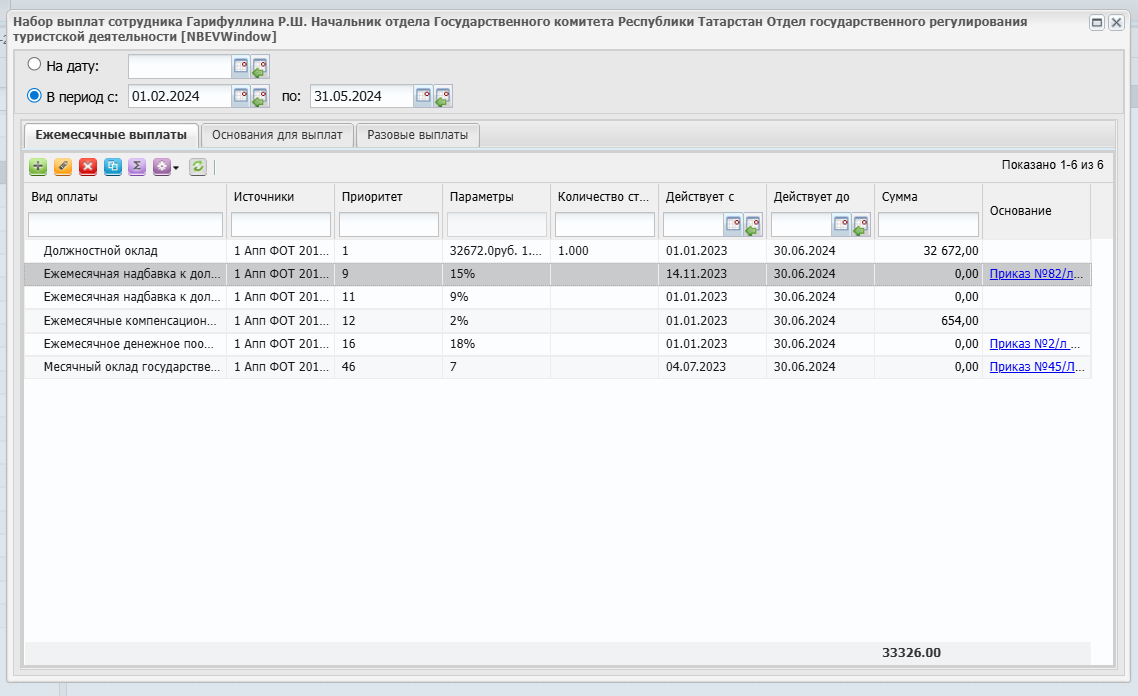Click the Количество ст... filter field
1138x696 pixels.
[x=605, y=224]
